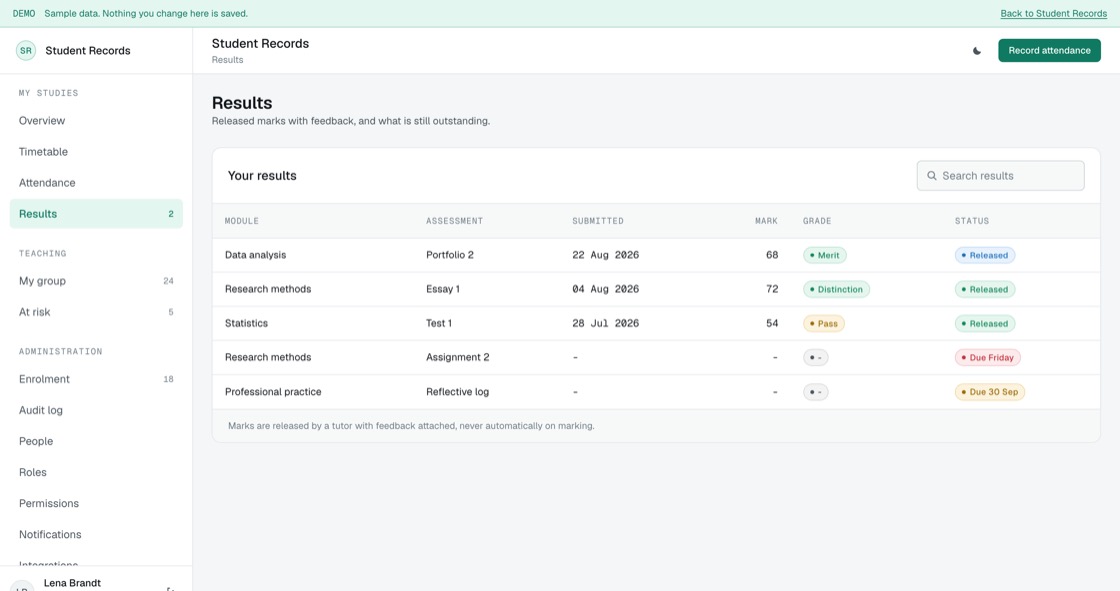Click the Released status for Data analysis
Viewport: 1120px width, 591px height.
(984, 255)
